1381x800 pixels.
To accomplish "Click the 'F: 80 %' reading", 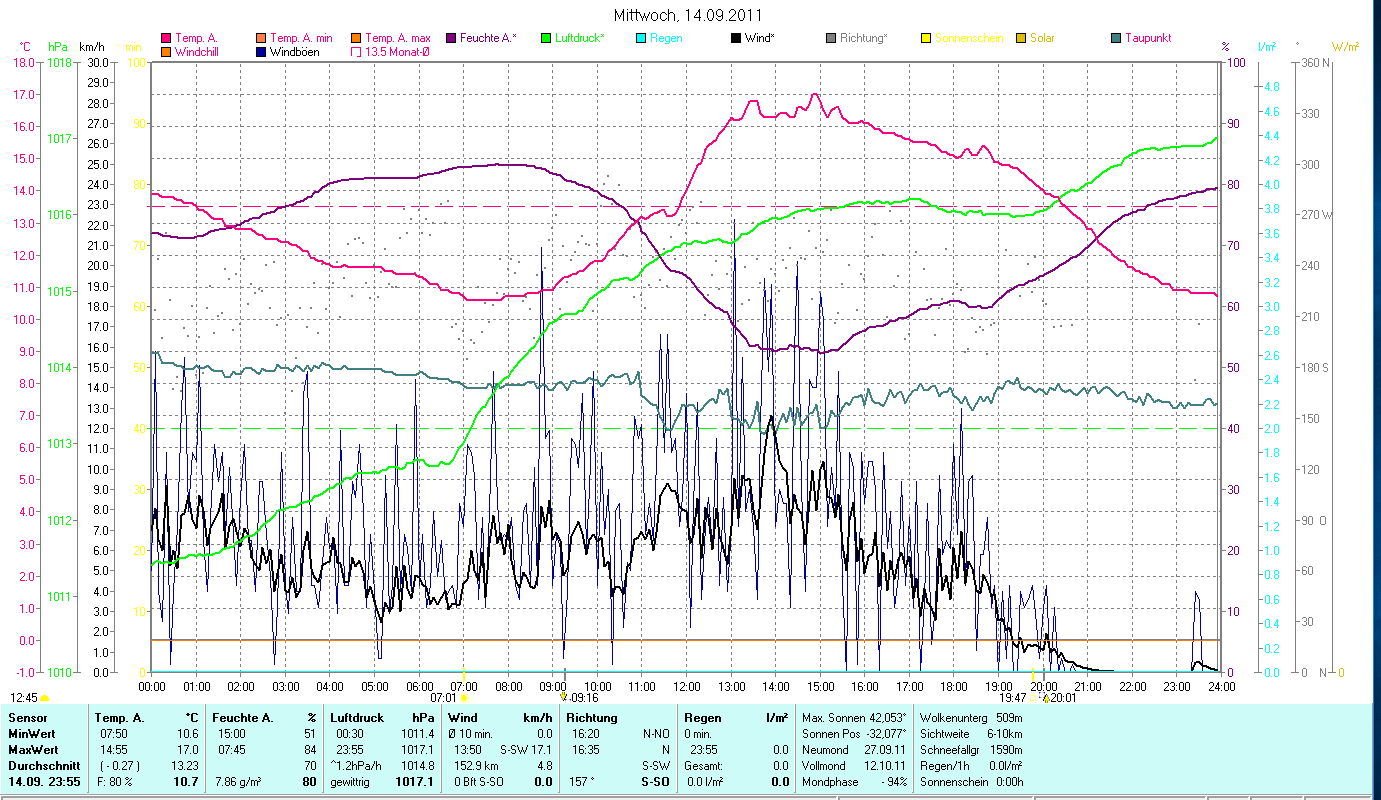I will 113,782.
